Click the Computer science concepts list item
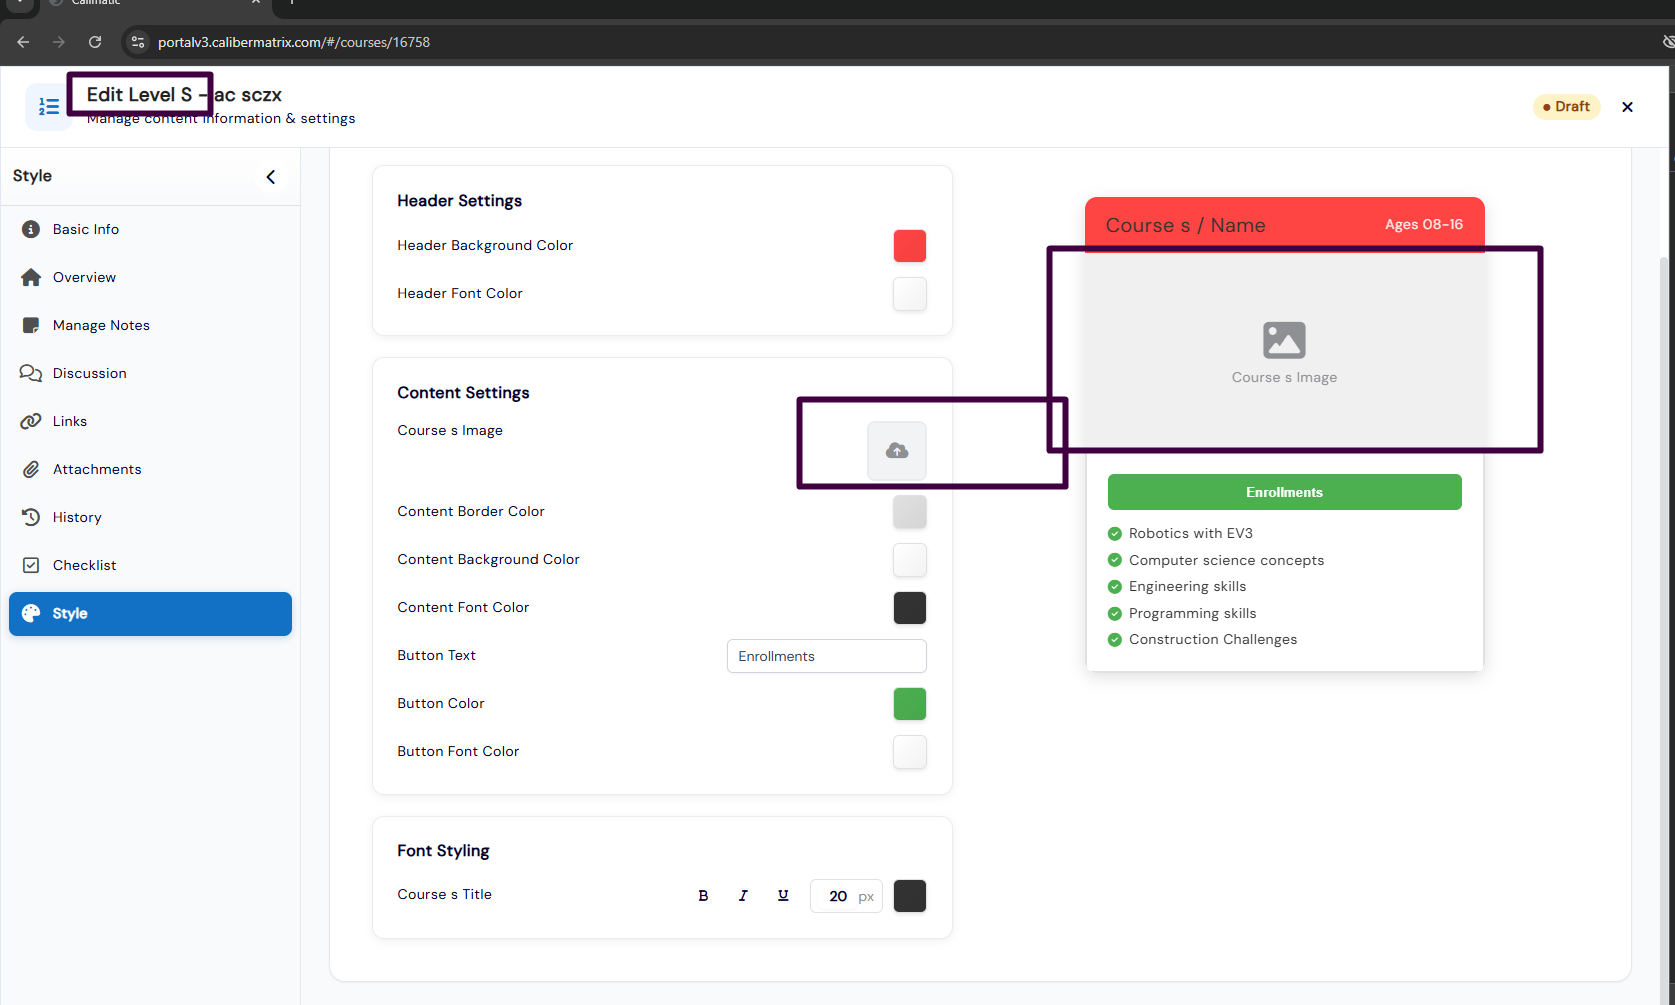Image resolution: width=1675 pixels, height=1005 pixels. coord(1227,560)
